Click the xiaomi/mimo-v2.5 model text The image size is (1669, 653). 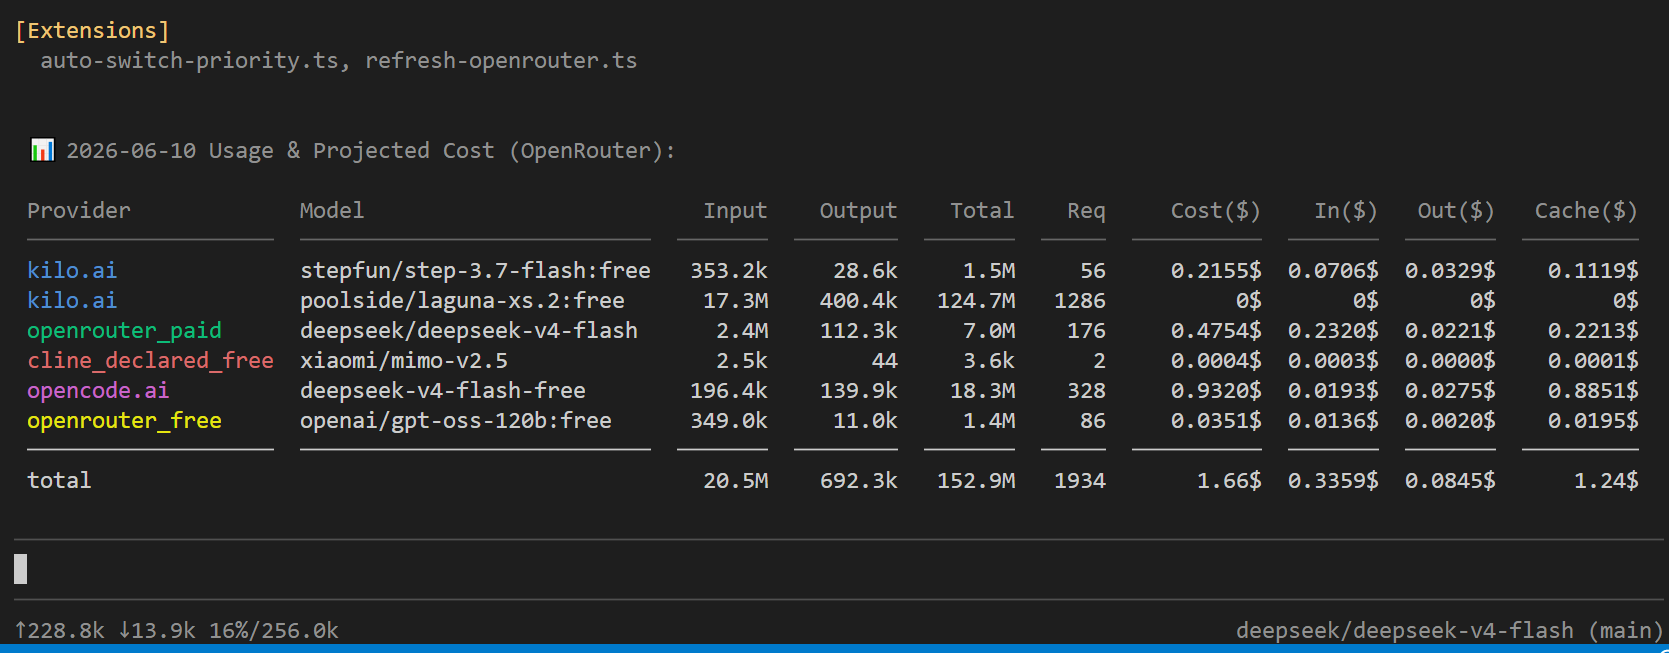[404, 360]
